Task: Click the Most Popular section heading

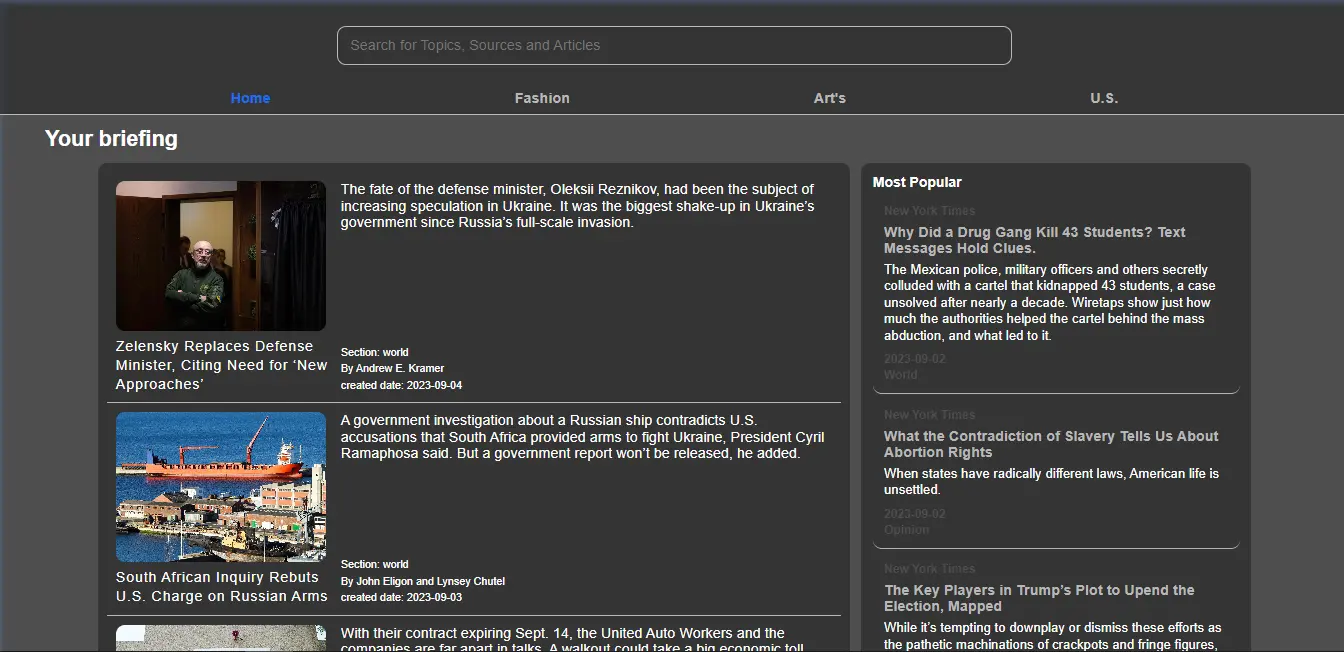Action: click(x=917, y=182)
